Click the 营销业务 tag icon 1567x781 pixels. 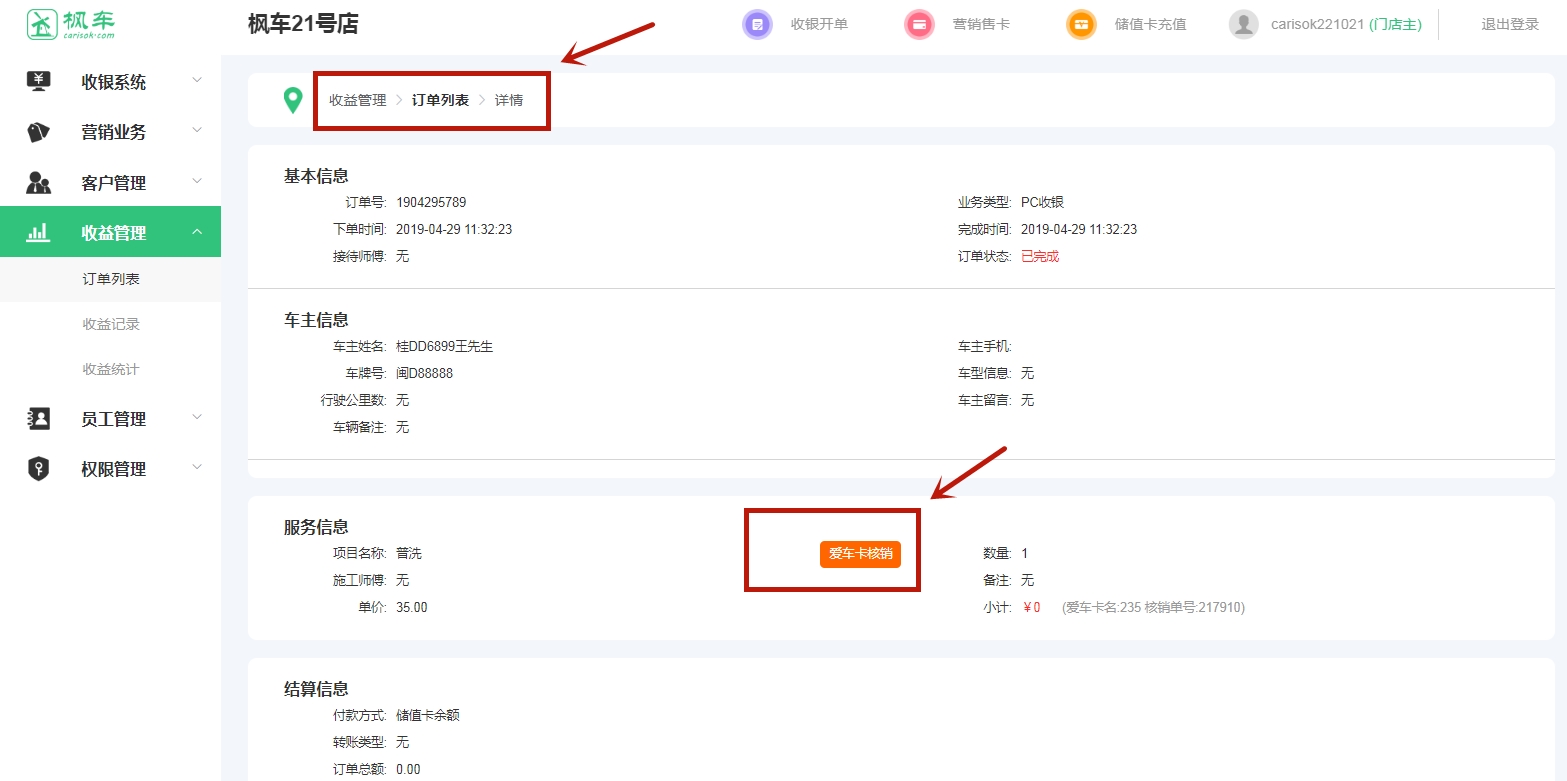(x=38, y=132)
